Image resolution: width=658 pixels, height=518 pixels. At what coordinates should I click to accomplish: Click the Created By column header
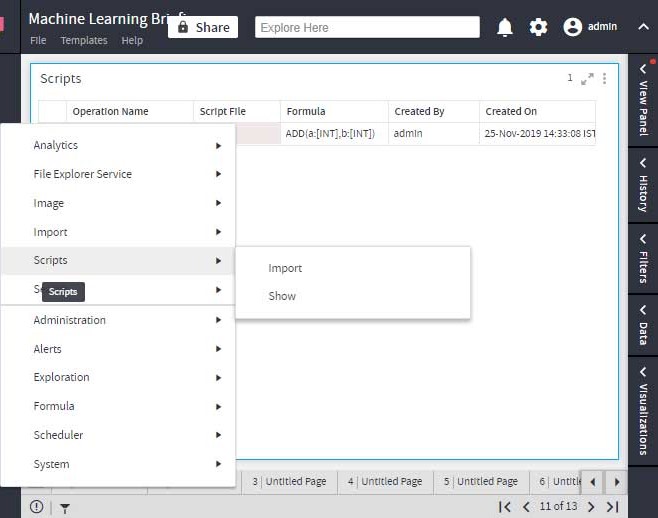(433, 112)
